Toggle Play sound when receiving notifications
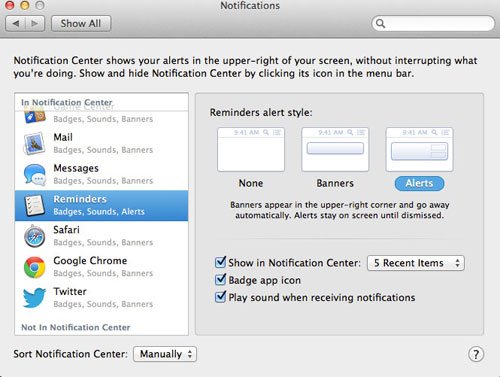This screenshot has height=377, width=500. click(220, 297)
